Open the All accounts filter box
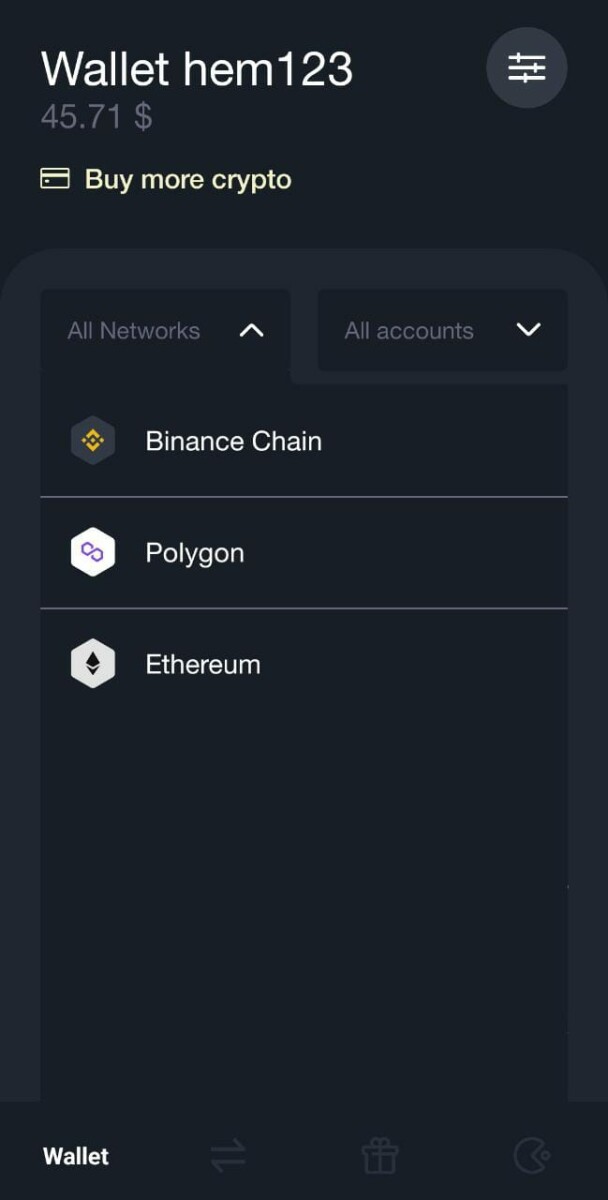 [x=442, y=330]
